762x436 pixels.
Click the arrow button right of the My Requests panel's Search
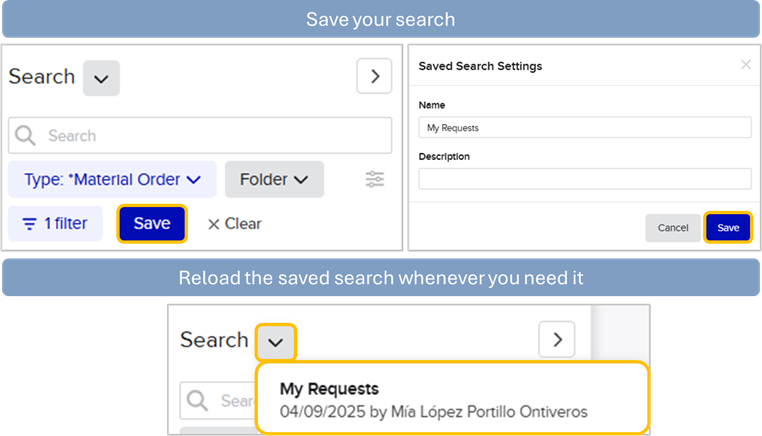(557, 340)
